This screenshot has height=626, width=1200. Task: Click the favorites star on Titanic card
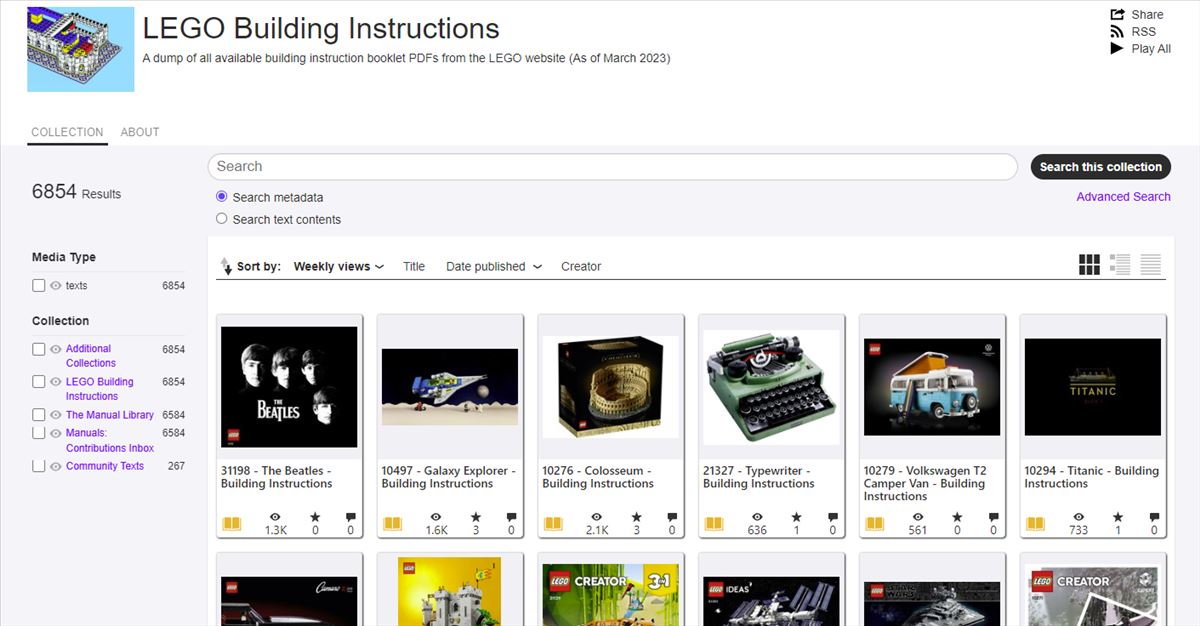point(1118,518)
